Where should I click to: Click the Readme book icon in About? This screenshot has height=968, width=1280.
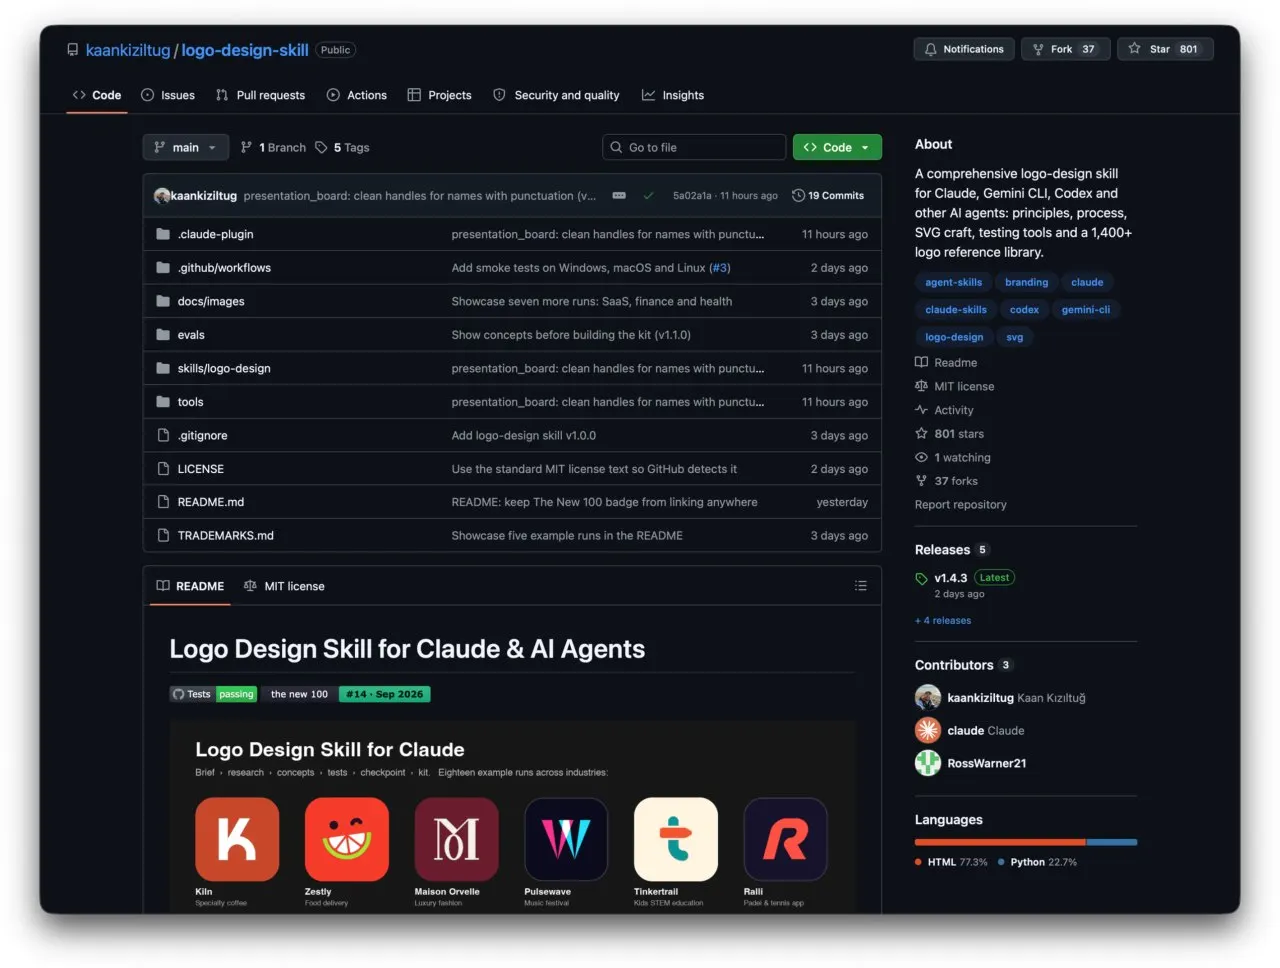point(921,362)
